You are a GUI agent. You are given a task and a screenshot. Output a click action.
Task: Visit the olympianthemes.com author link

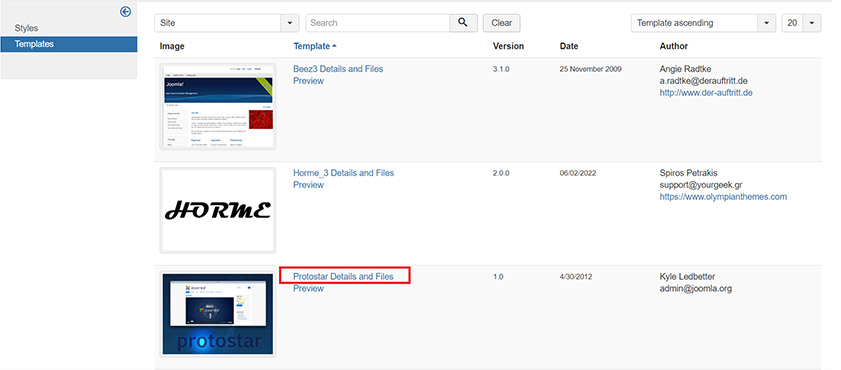click(723, 196)
